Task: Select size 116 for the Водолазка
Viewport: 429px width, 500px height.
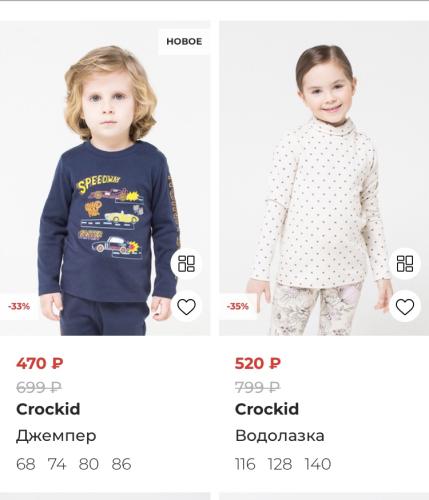Action: [x=245, y=464]
